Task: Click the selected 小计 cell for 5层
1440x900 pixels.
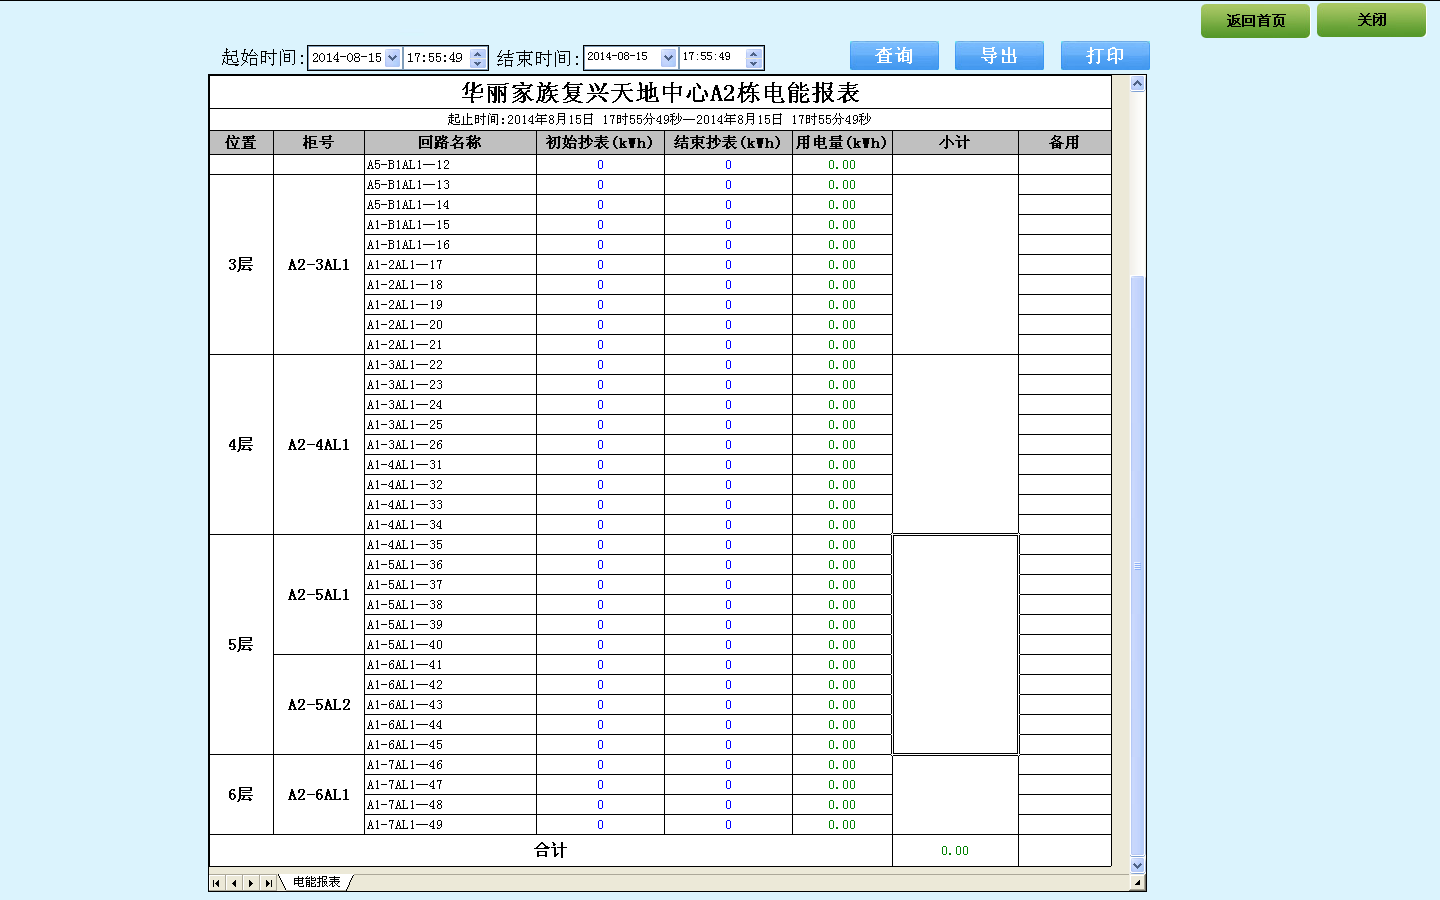Action: (955, 645)
